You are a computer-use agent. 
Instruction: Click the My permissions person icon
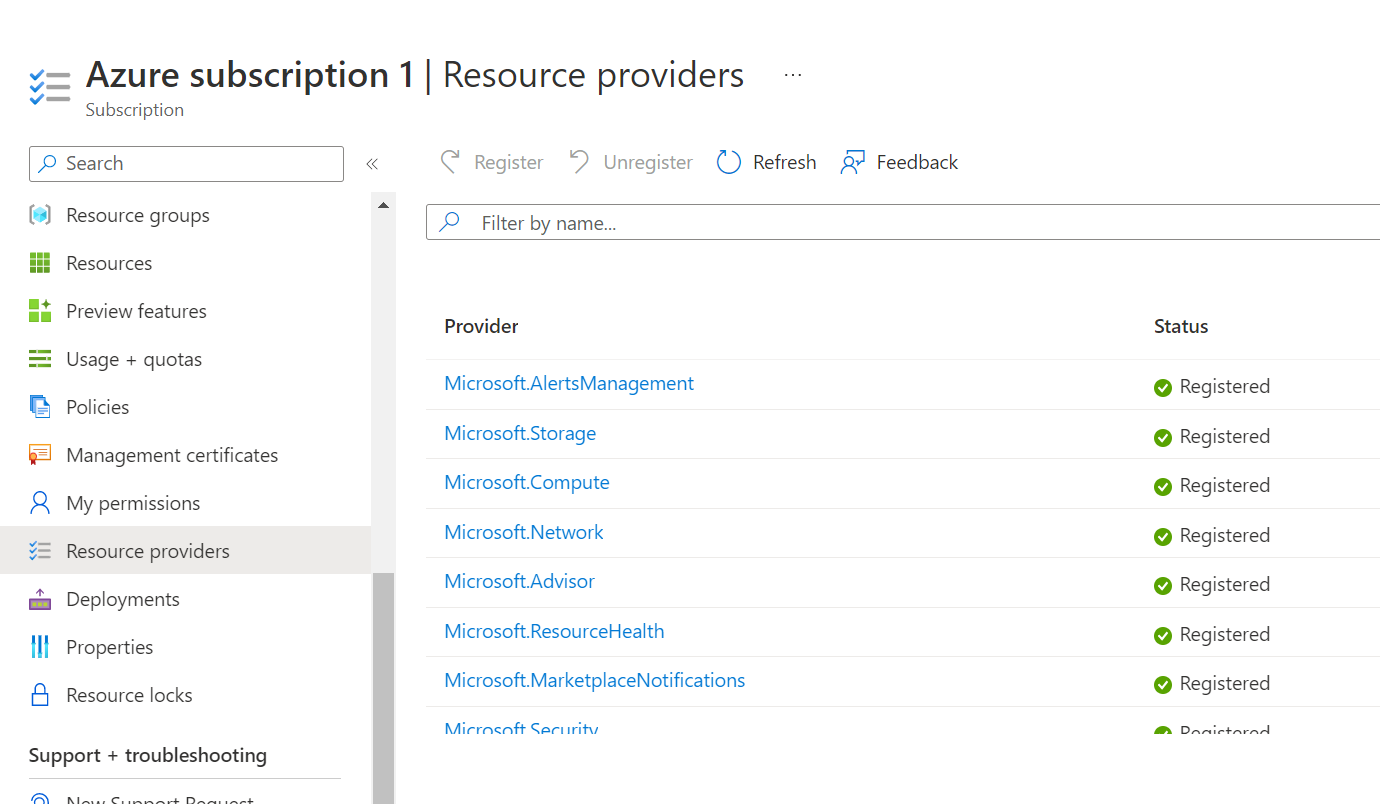(x=40, y=503)
